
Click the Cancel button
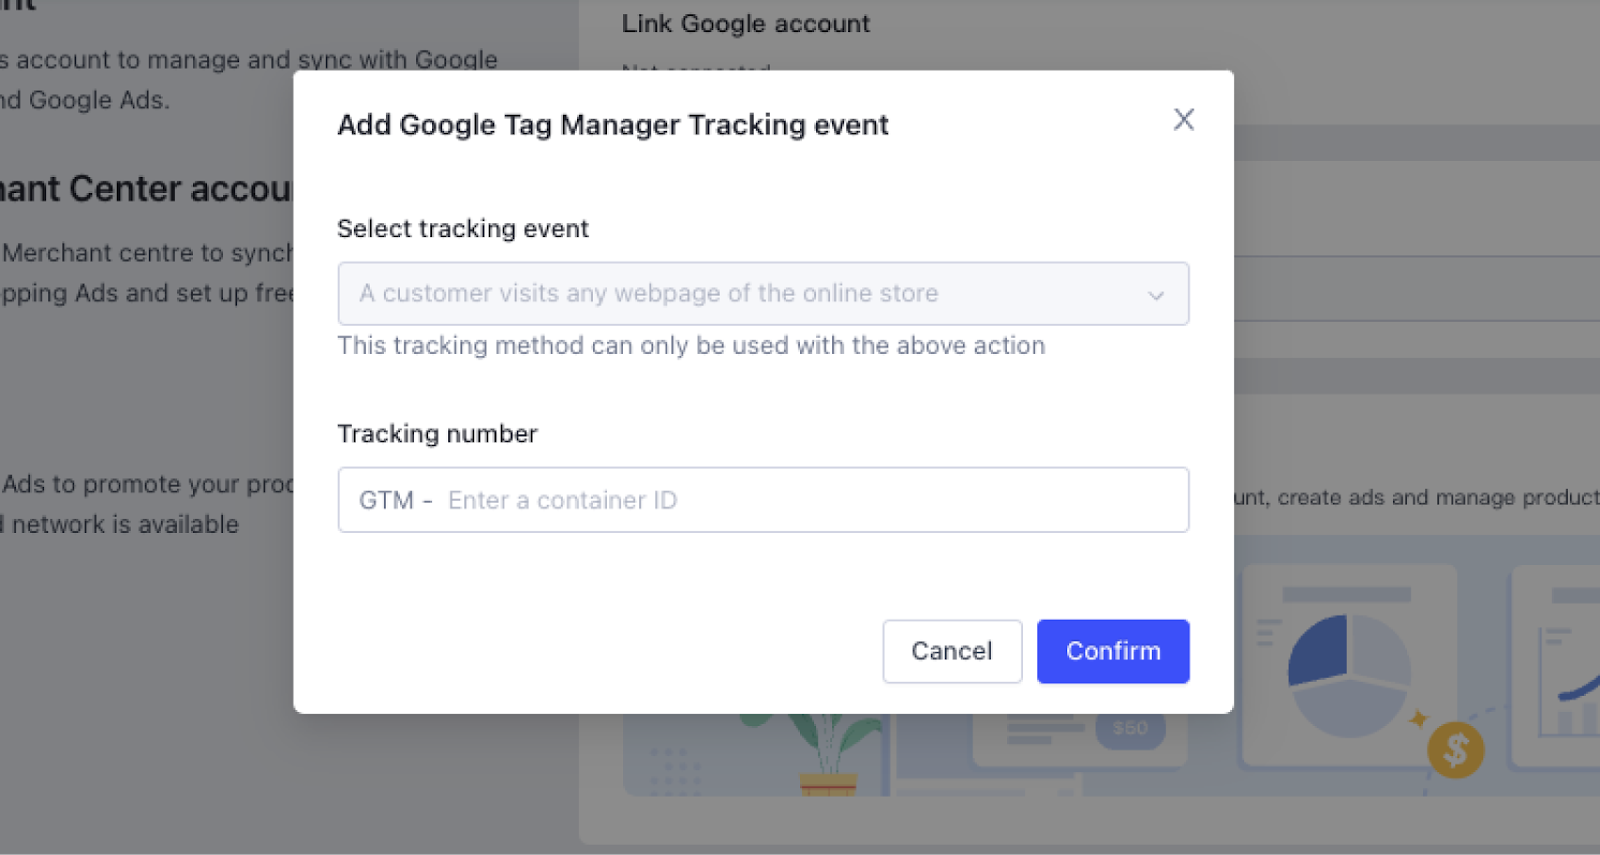pyautogui.click(x=952, y=651)
